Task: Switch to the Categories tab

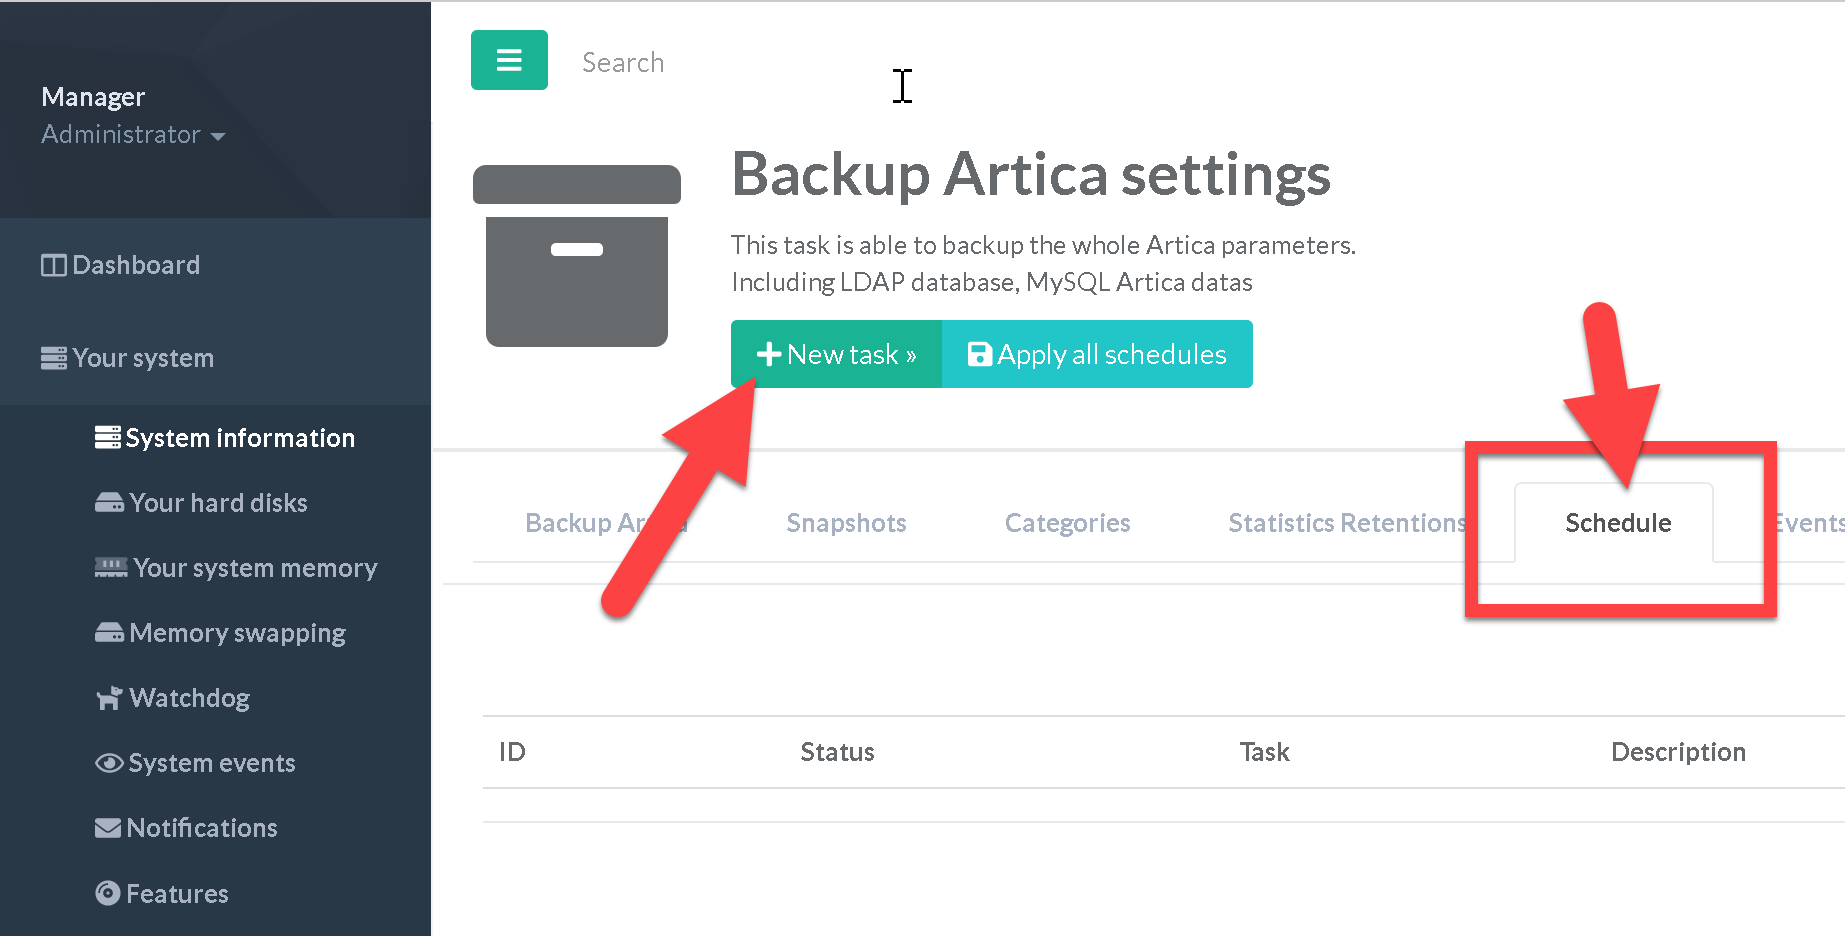Action: pyautogui.click(x=1067, y=523)
